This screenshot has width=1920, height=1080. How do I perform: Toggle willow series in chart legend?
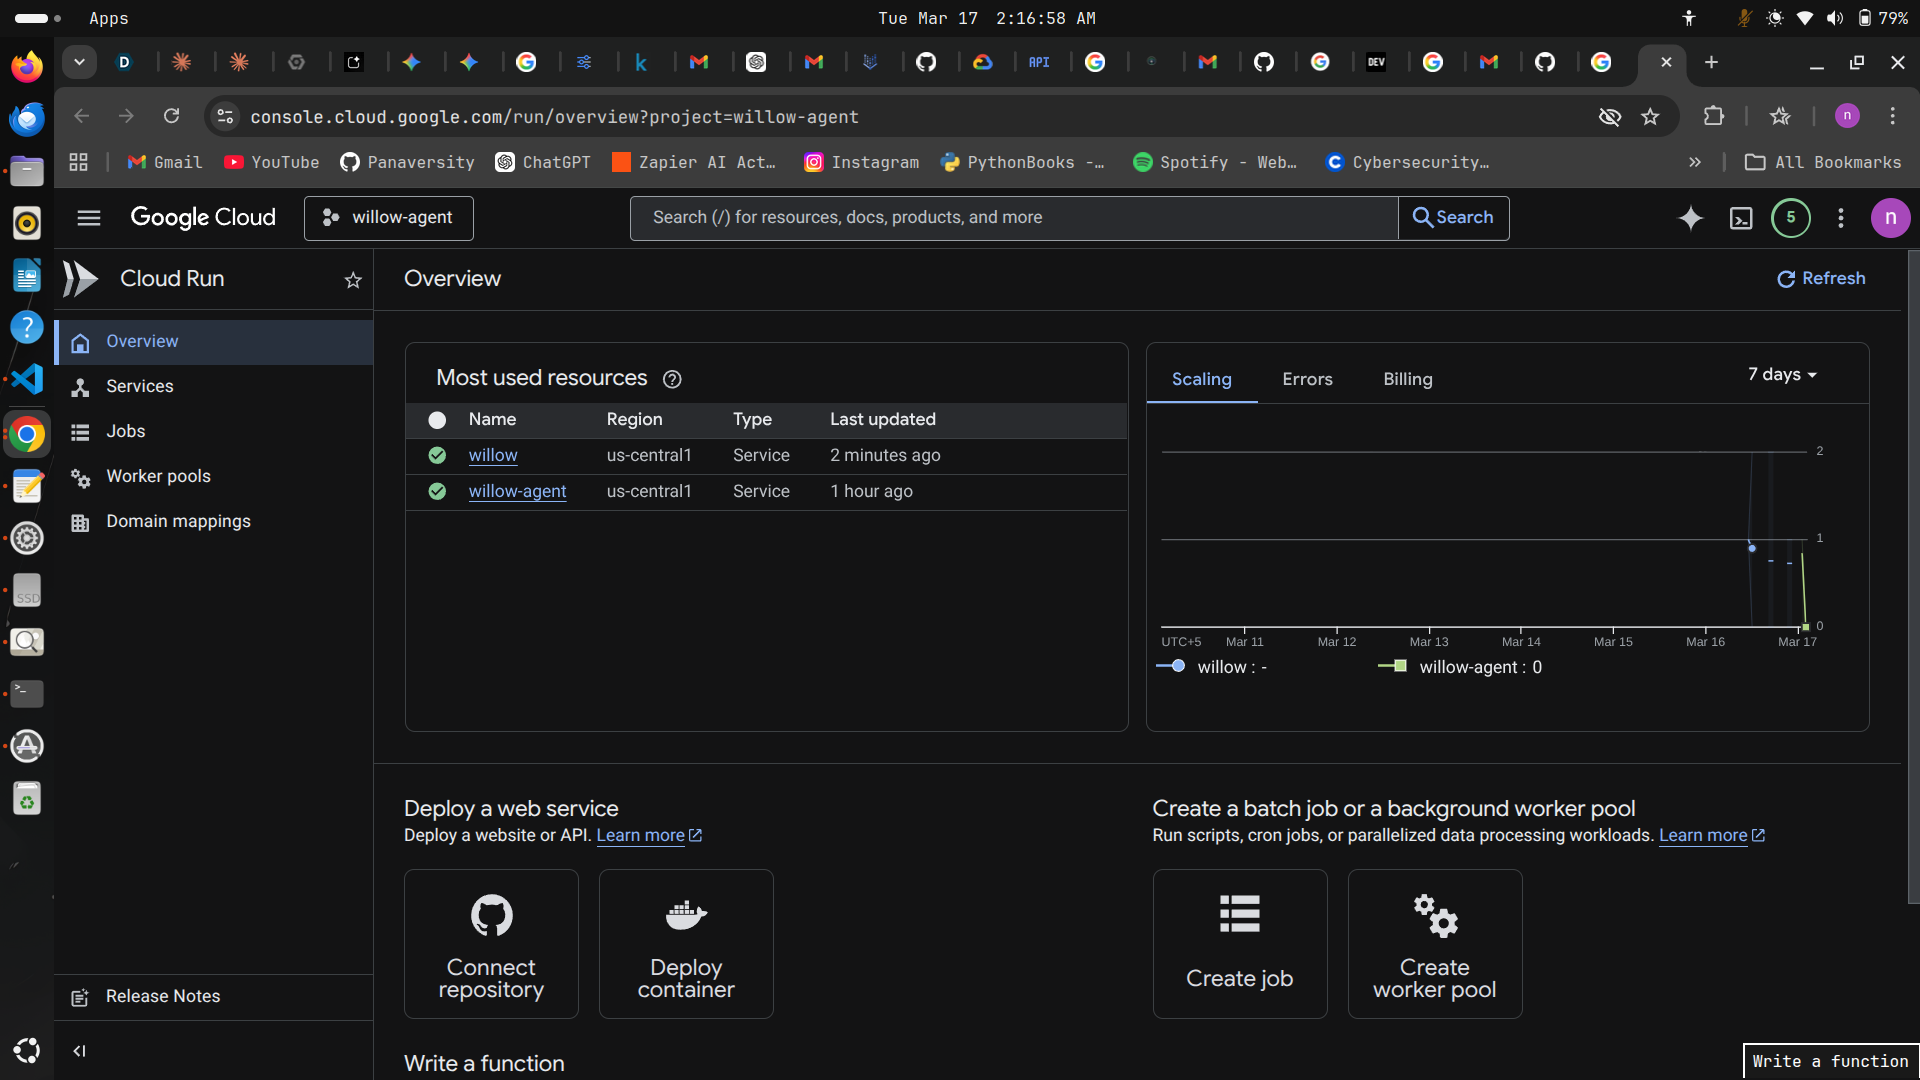[1212, 667]
